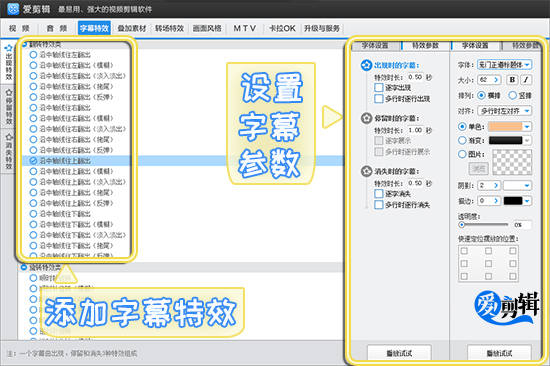The width and height of the screenshot is (550, 366).
Task: Open the 叠加素材 tab
Action: pos(132,28)
